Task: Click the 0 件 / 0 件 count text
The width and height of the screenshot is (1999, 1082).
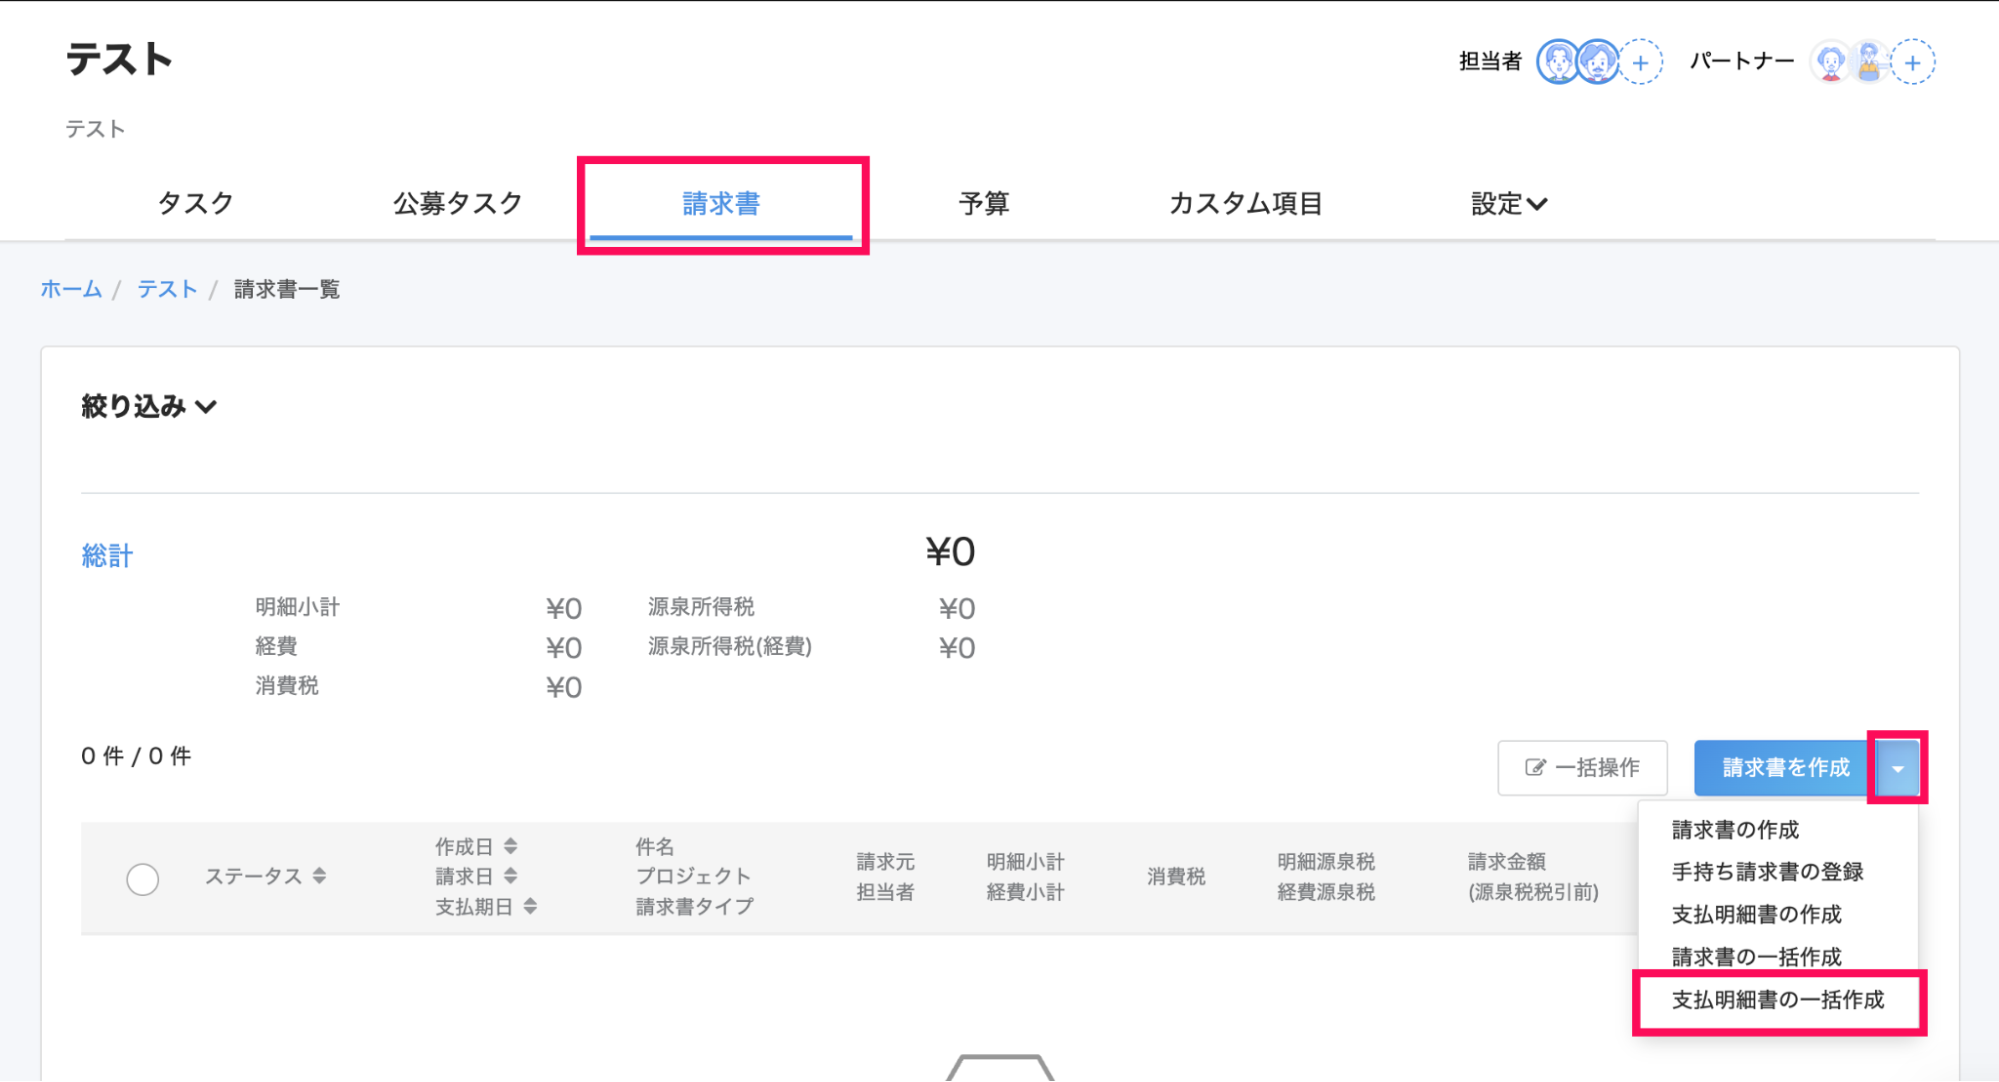Action: [x=136, y=756]
